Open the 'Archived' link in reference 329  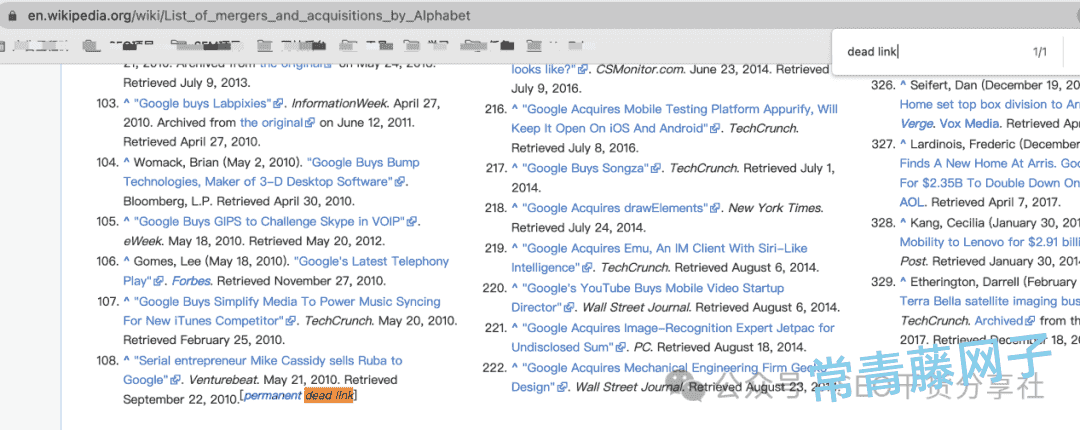pyautogui.click(x=999, y=320)
